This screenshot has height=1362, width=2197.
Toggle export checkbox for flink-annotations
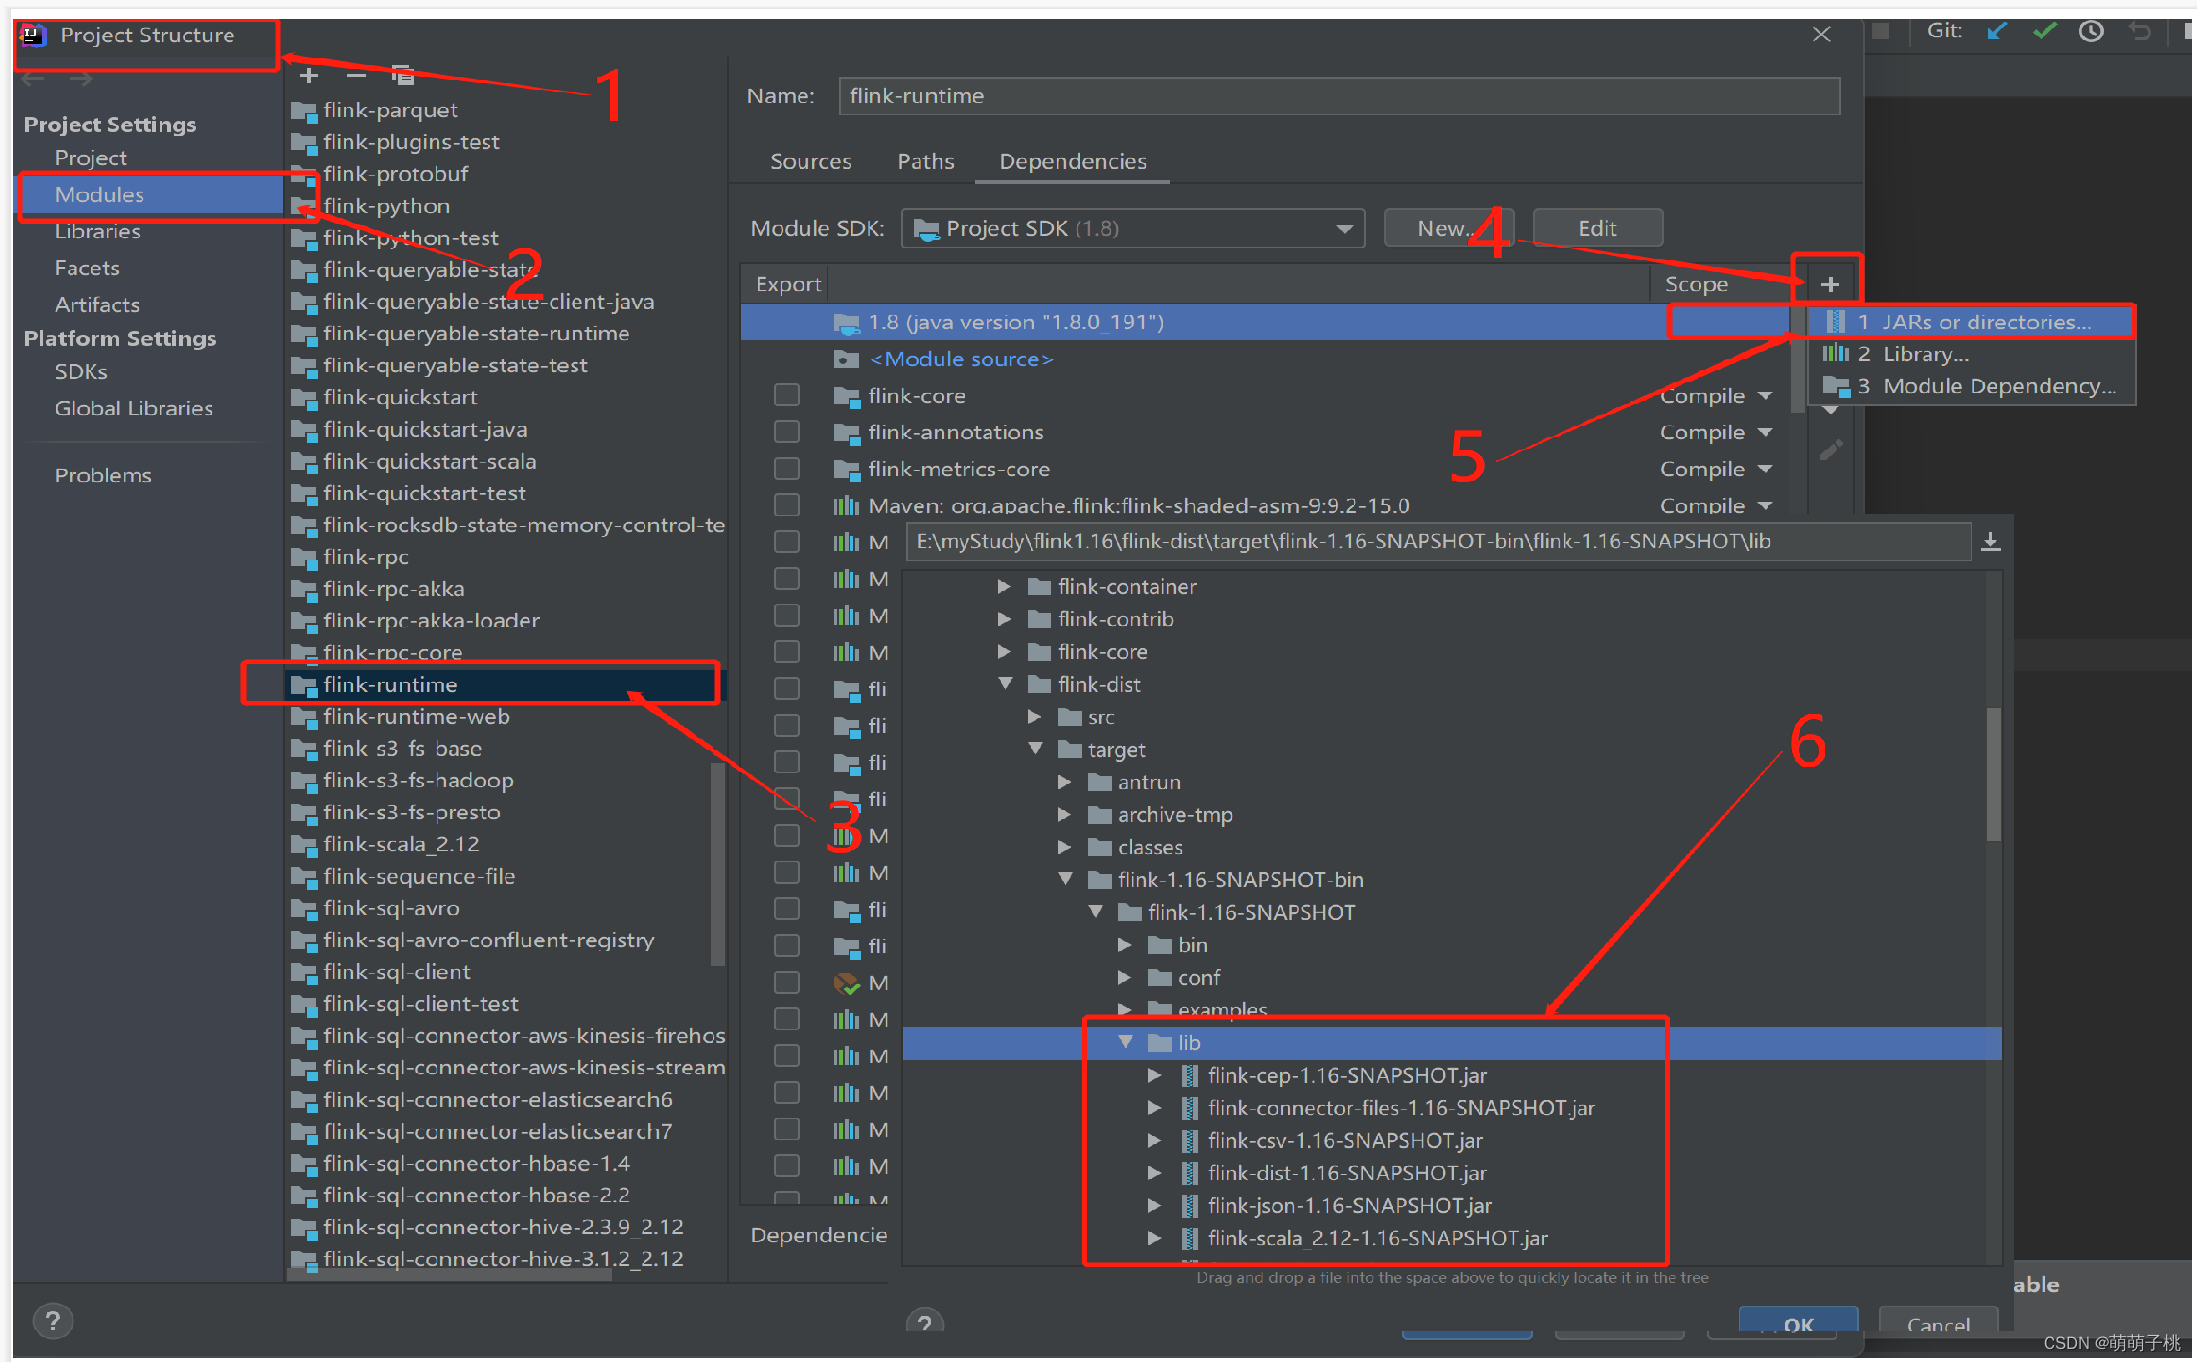(787, 432)
